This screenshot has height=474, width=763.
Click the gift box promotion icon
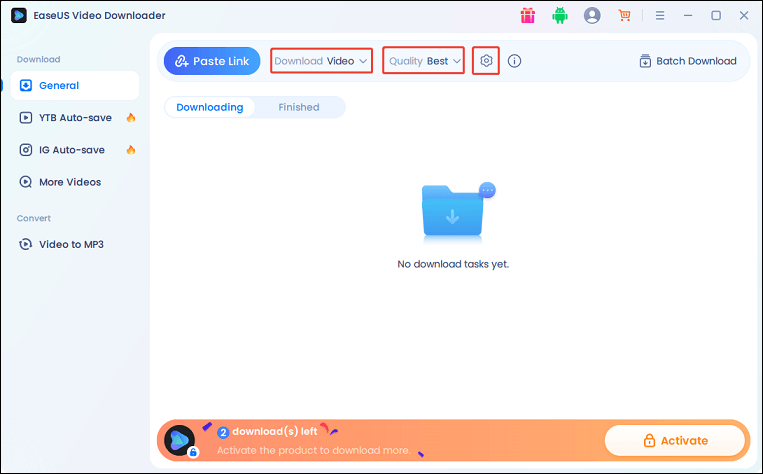pyautogui.click(x=527, y=16)
